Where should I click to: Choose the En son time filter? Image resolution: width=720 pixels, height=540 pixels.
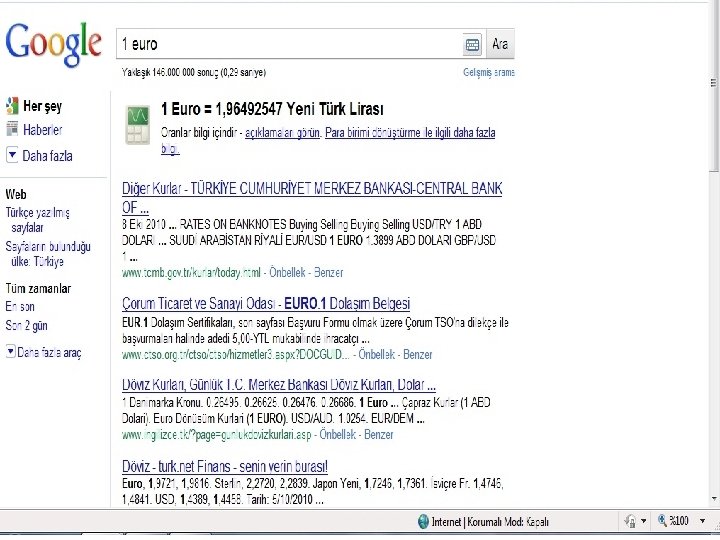(x=20, y=306)
